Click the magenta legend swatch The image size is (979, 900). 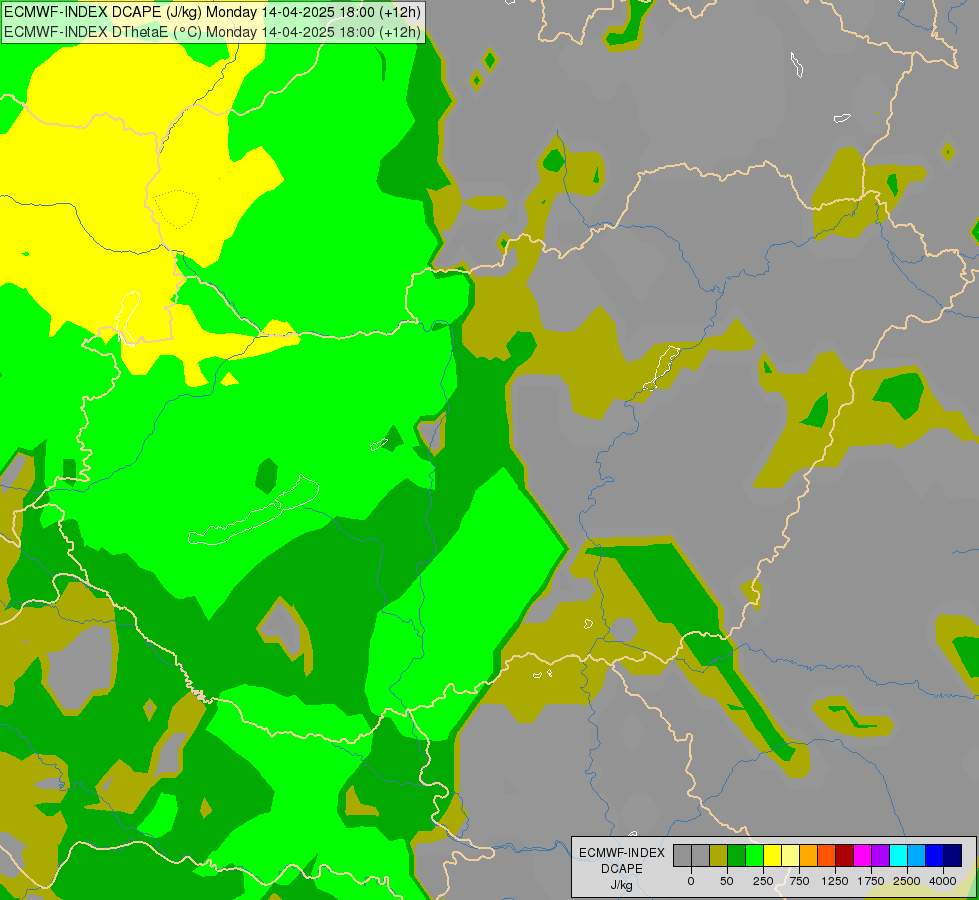click(862, 855)
